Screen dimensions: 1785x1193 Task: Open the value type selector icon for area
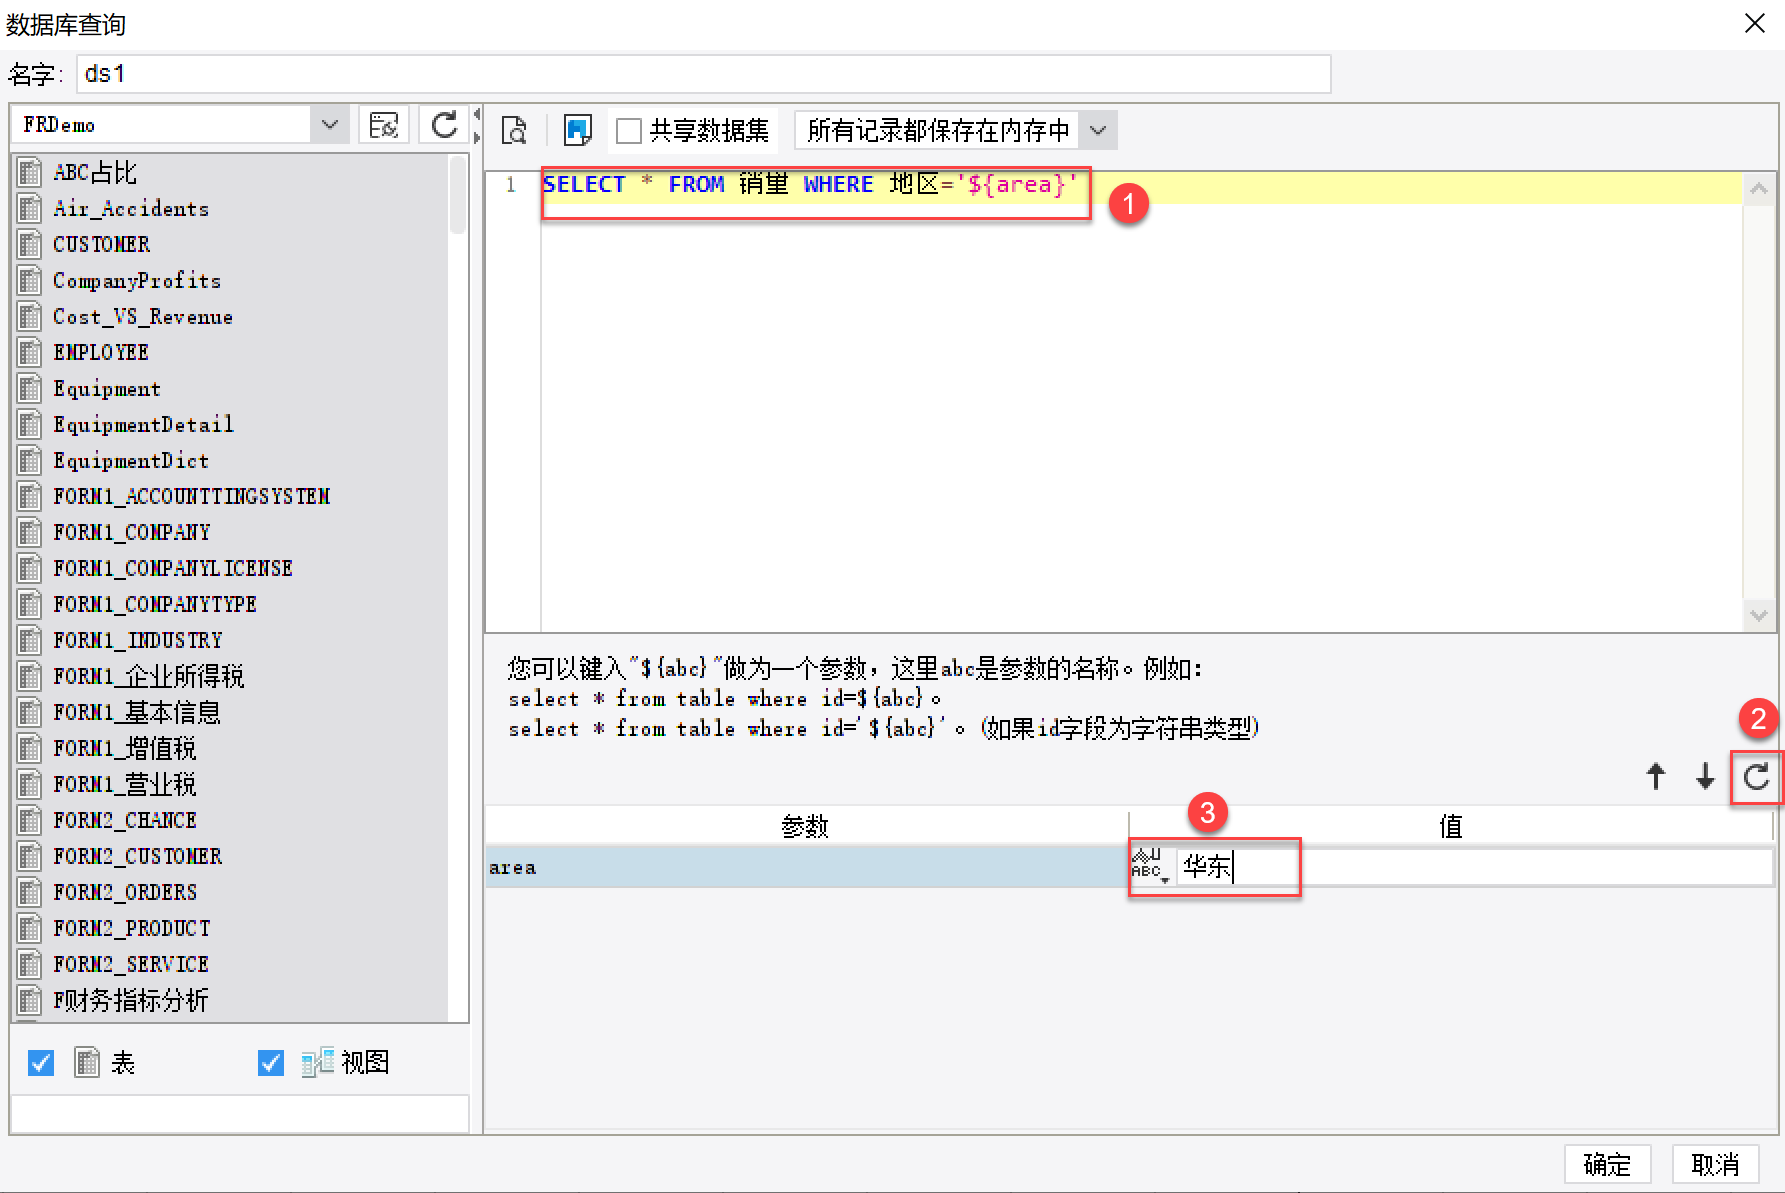tap(1149, 865)
